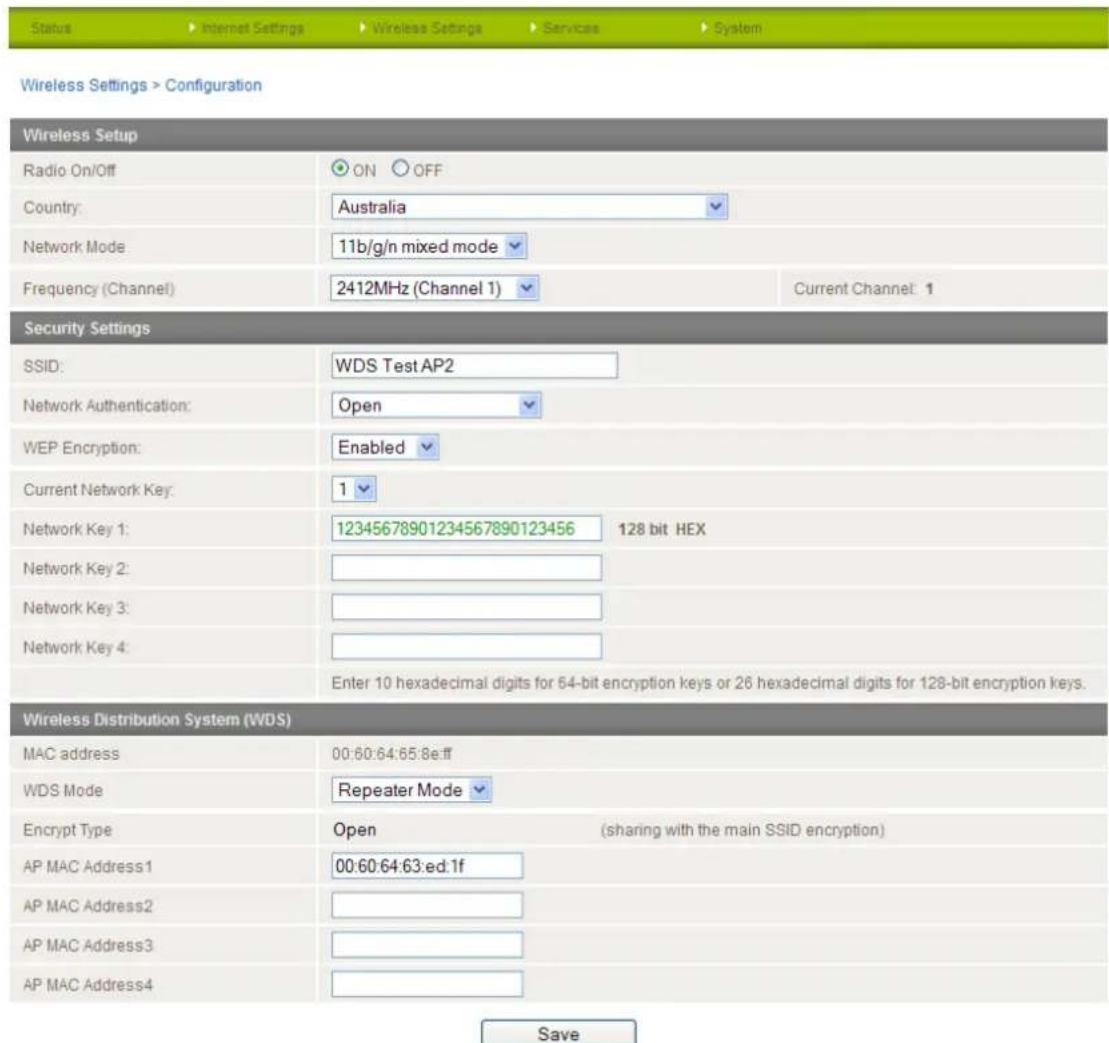Click the Network Key 3 field

(x=466, y=607)
